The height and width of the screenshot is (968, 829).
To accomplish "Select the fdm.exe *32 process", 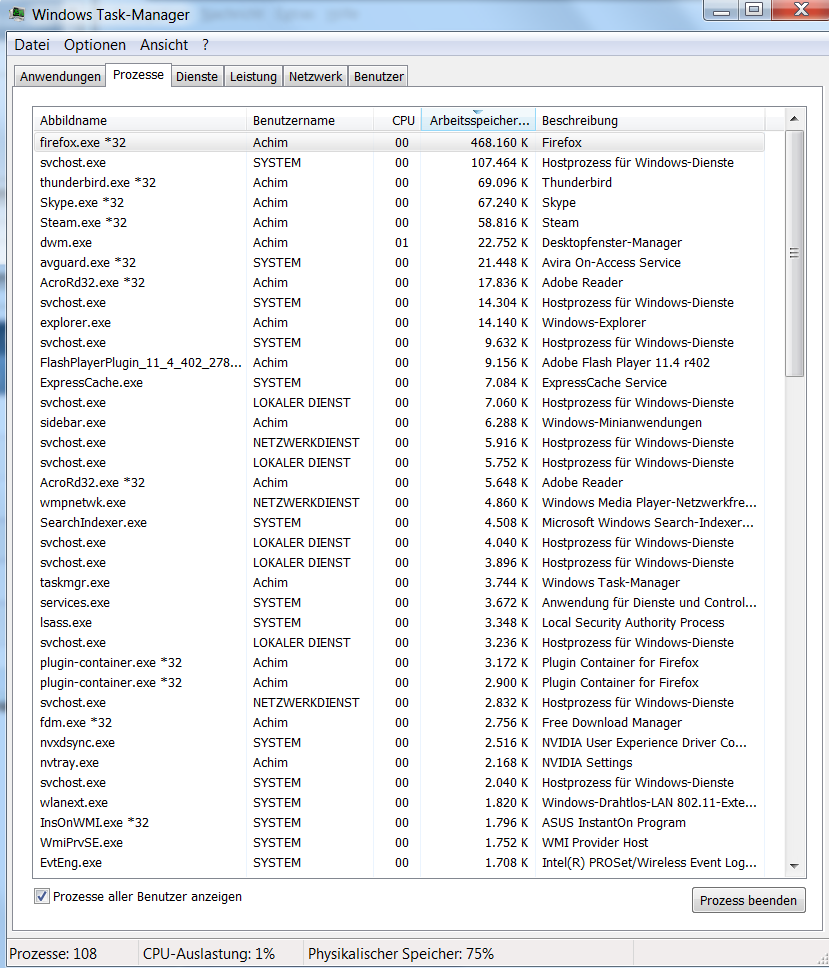I will click(399, 722).
